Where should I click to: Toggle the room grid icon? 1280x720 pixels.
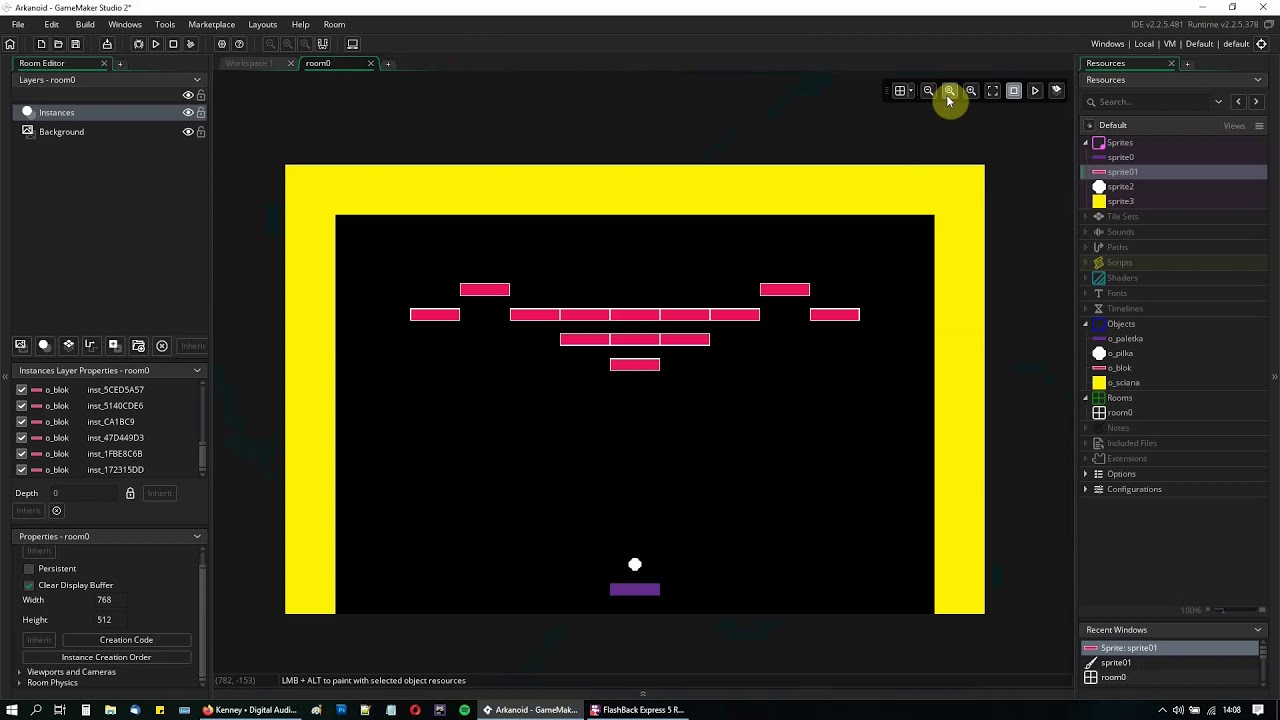coord(899,91)
